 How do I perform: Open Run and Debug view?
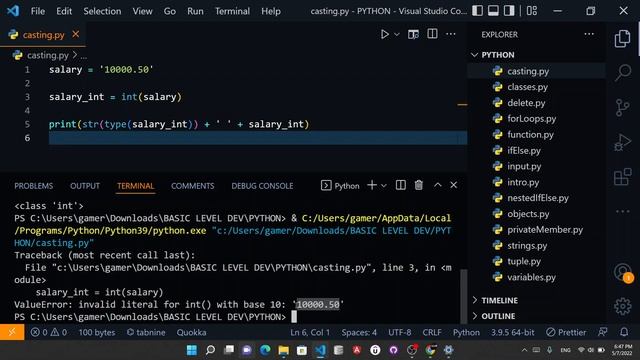(x=622, y=142)
